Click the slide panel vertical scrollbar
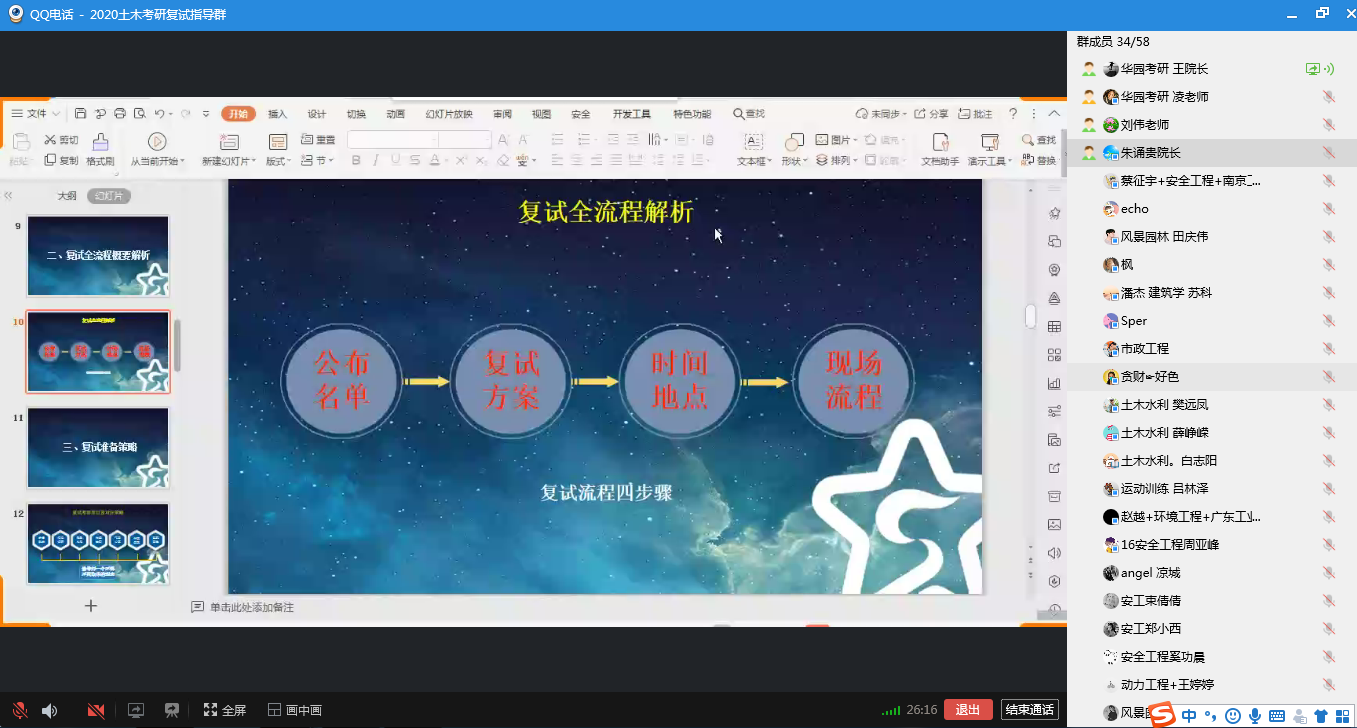 tap(178, 345)
